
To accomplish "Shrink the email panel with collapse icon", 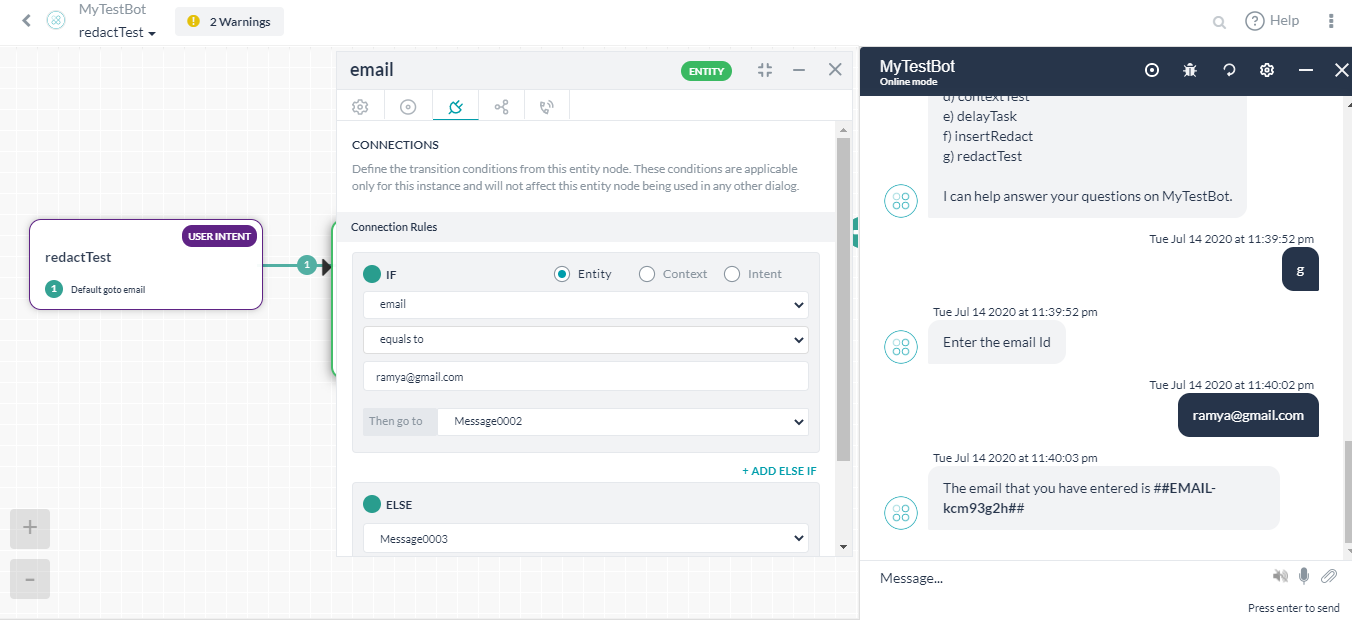I will 765,70.
